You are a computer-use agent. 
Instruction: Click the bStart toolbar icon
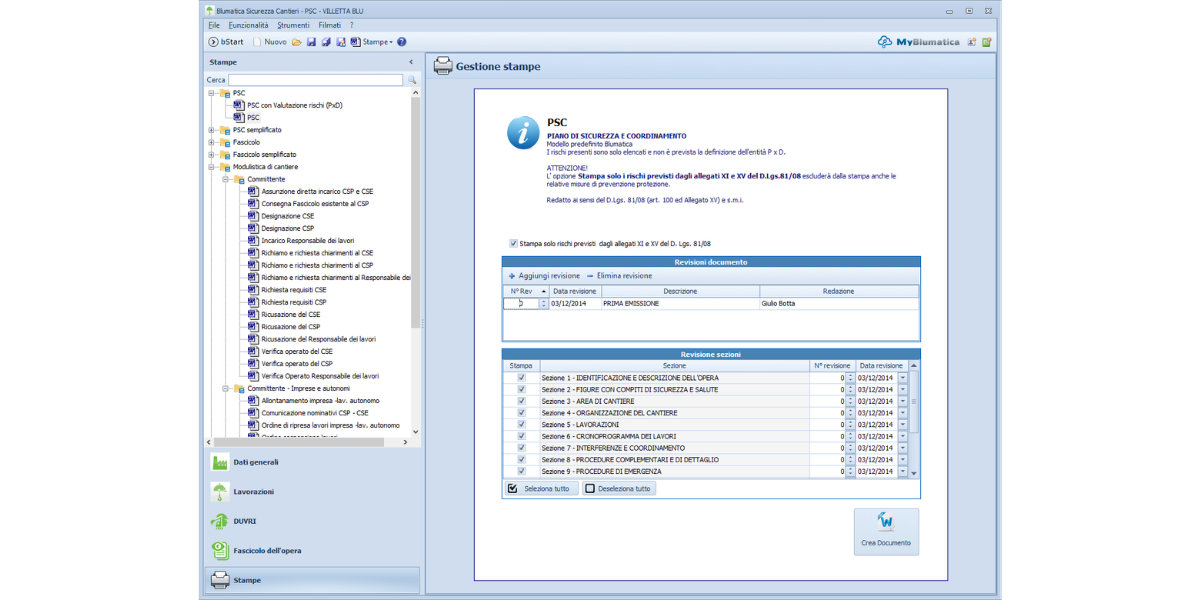(x=214, y=42)
